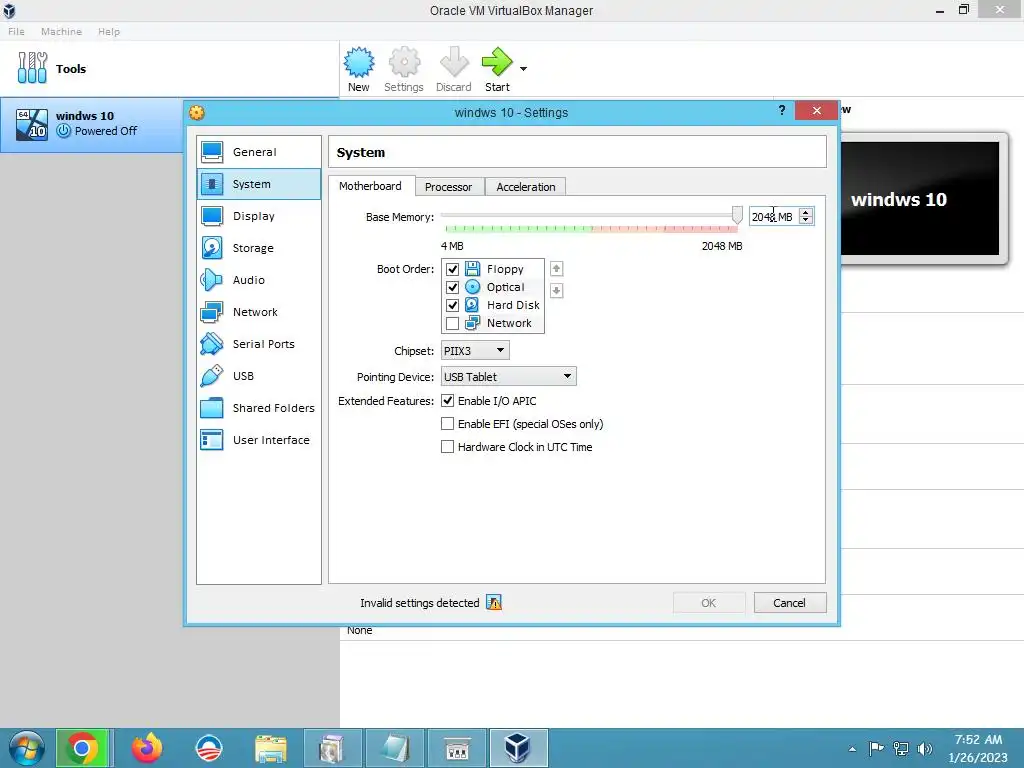Click the OK button

pos(709,603)
